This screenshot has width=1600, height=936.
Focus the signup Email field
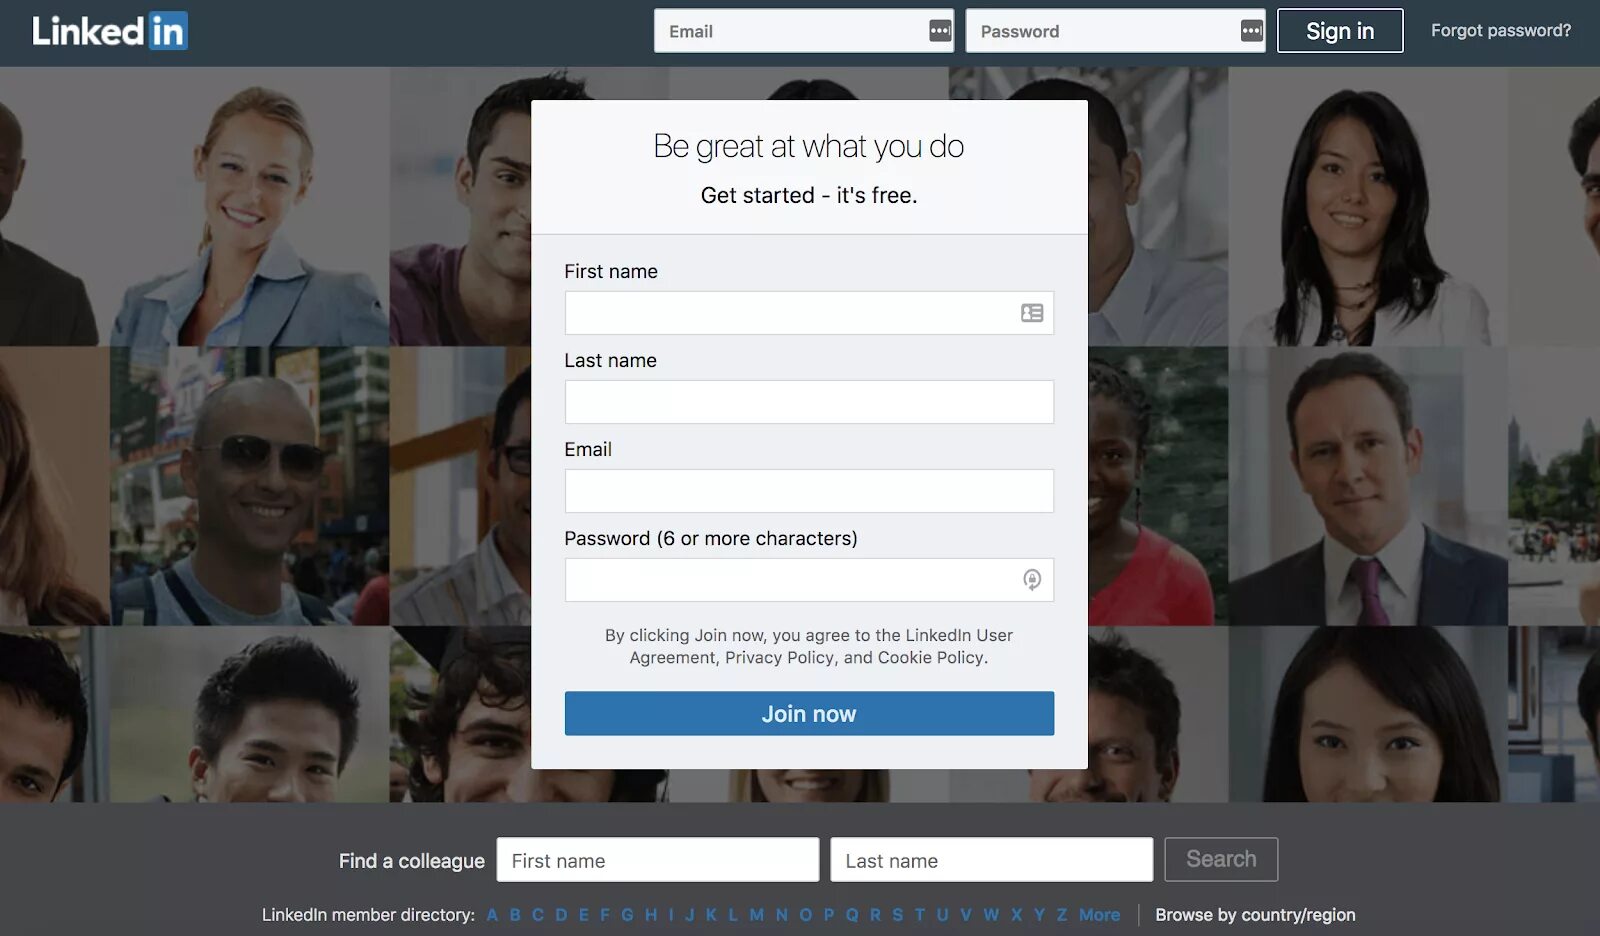pos(809,491)
